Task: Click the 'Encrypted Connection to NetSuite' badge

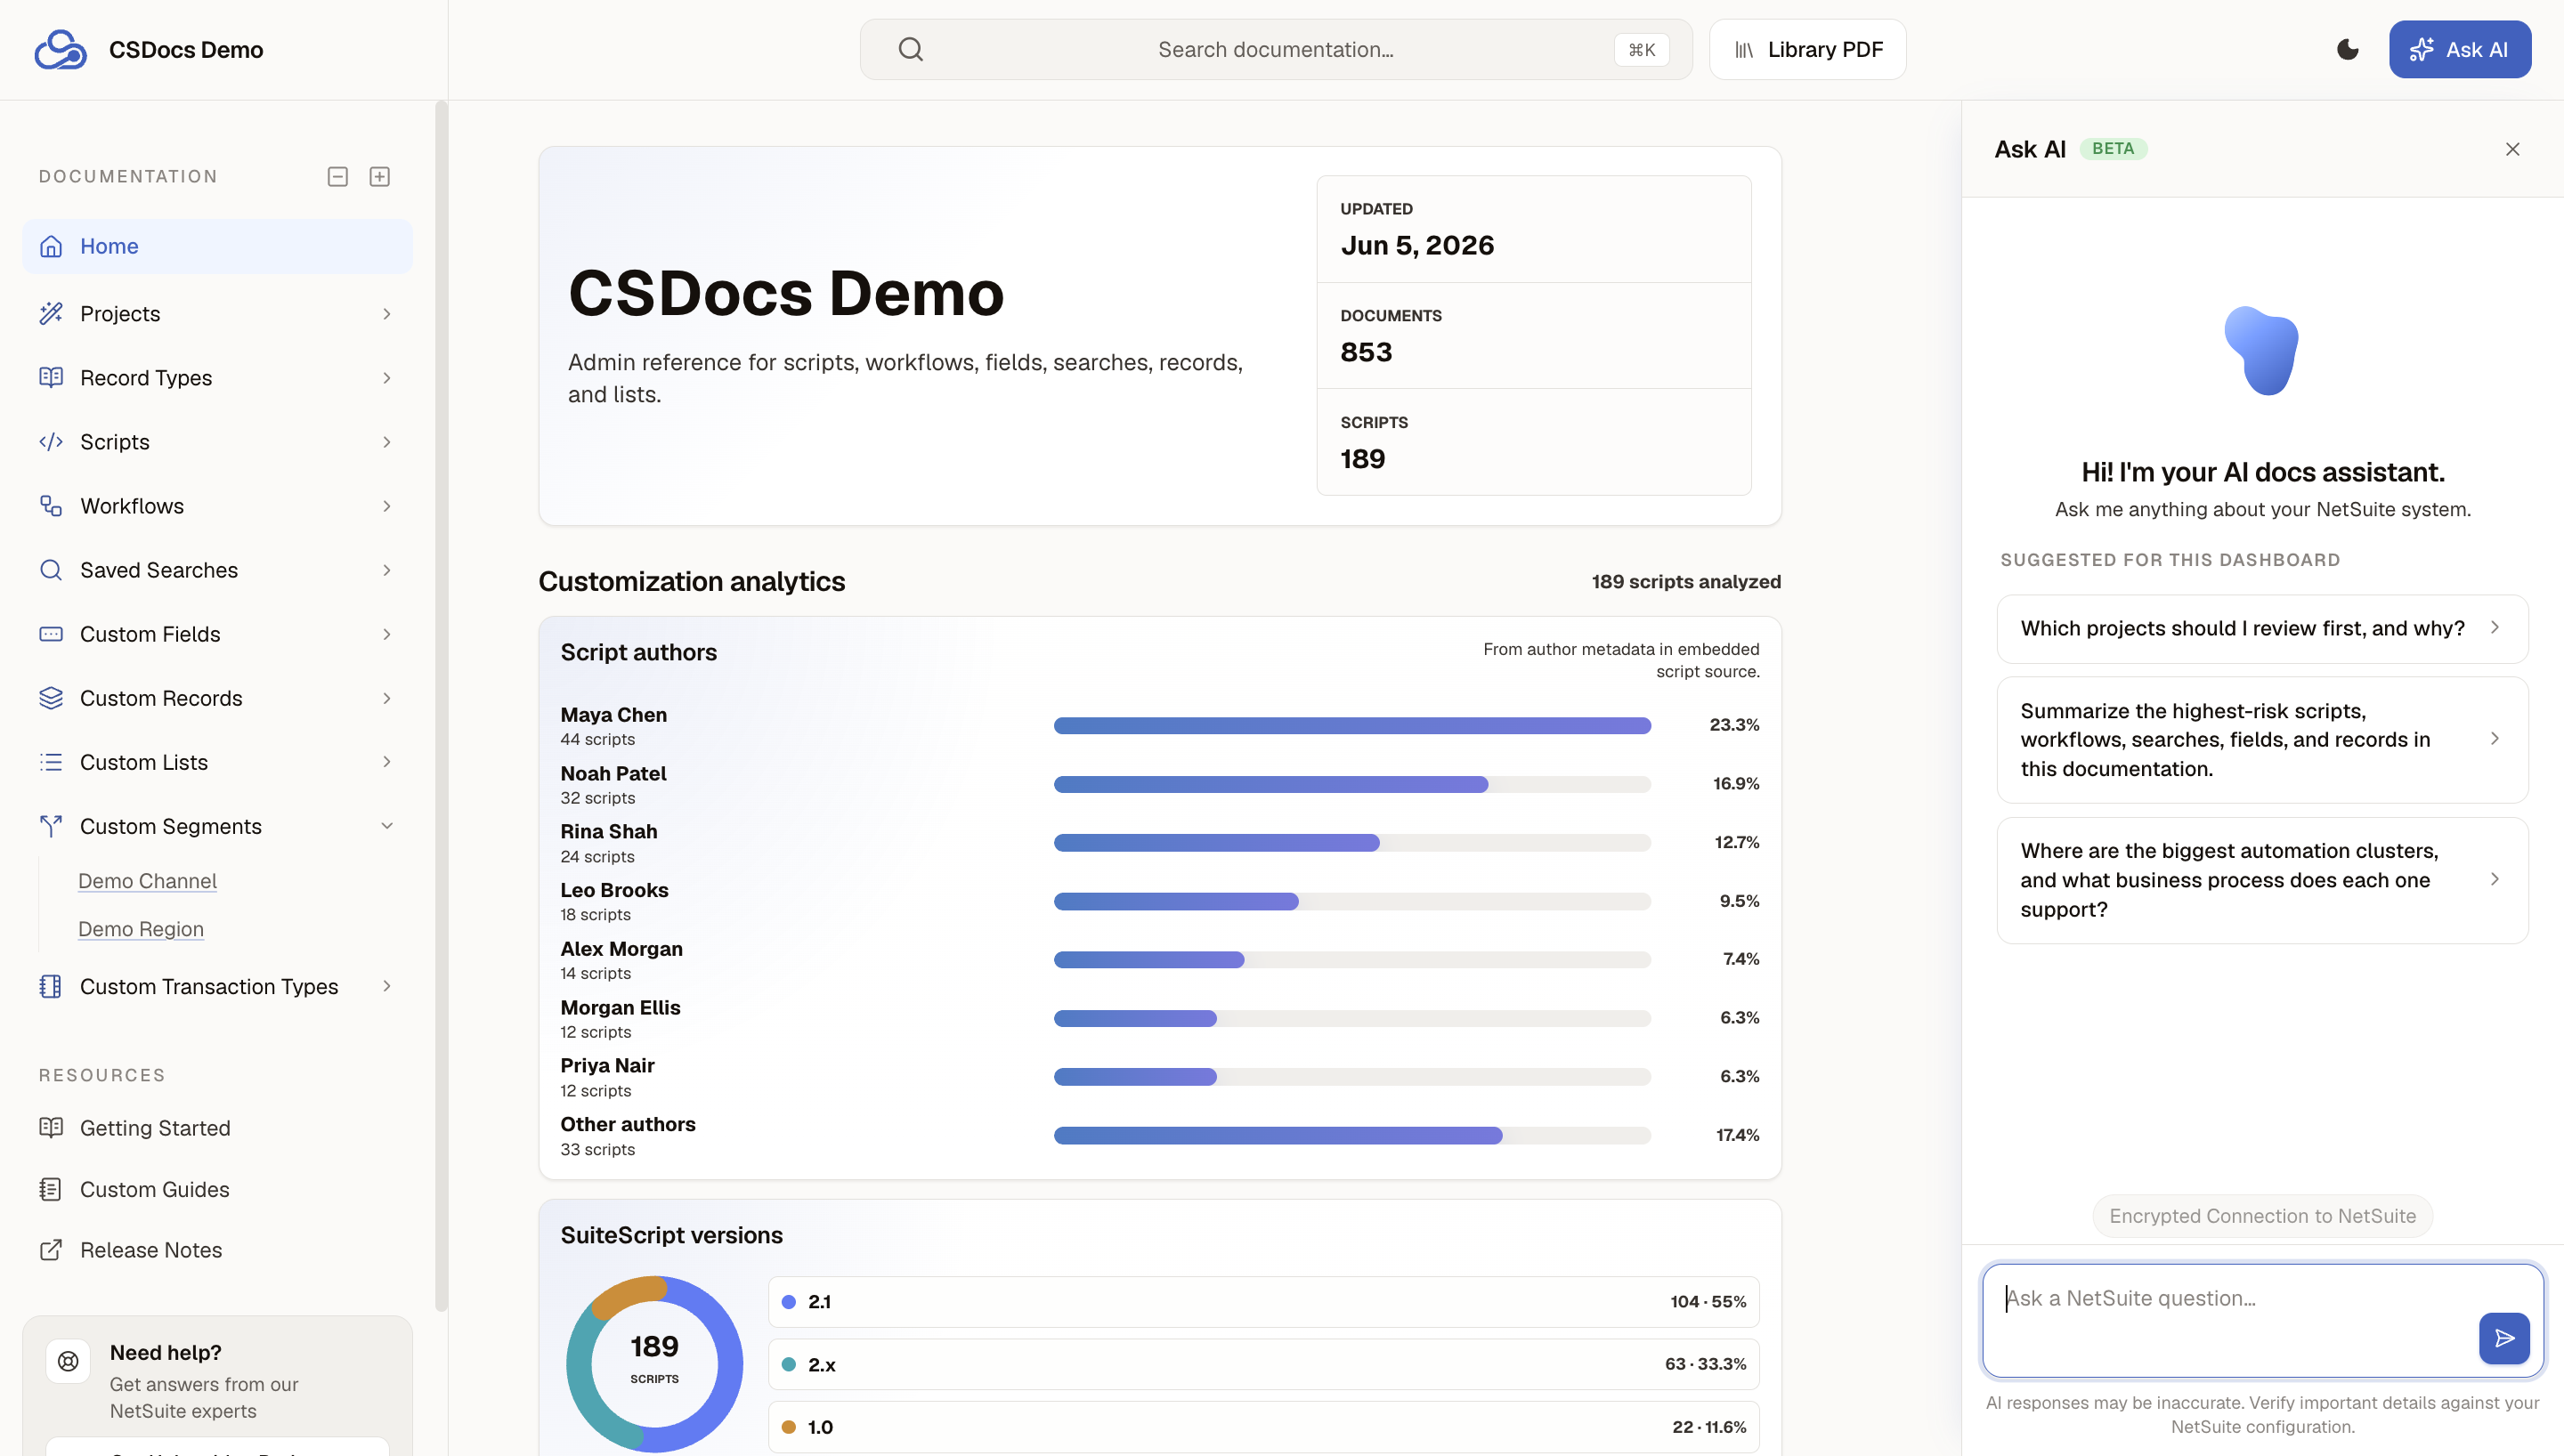Action: (x=2262, y=1216)
